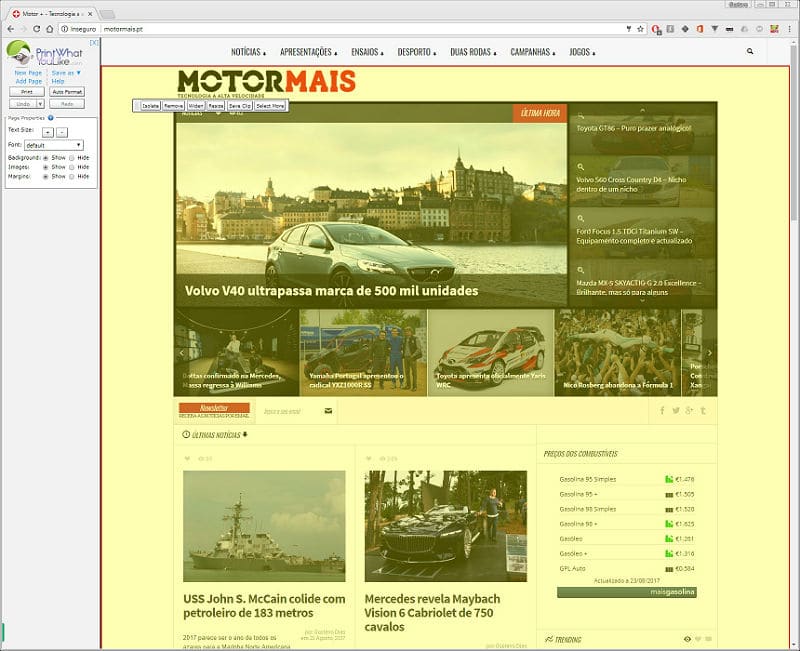The image size is (800, 651).
Task: Reload the page with refresh icon
Action: (x=37, y=29)
